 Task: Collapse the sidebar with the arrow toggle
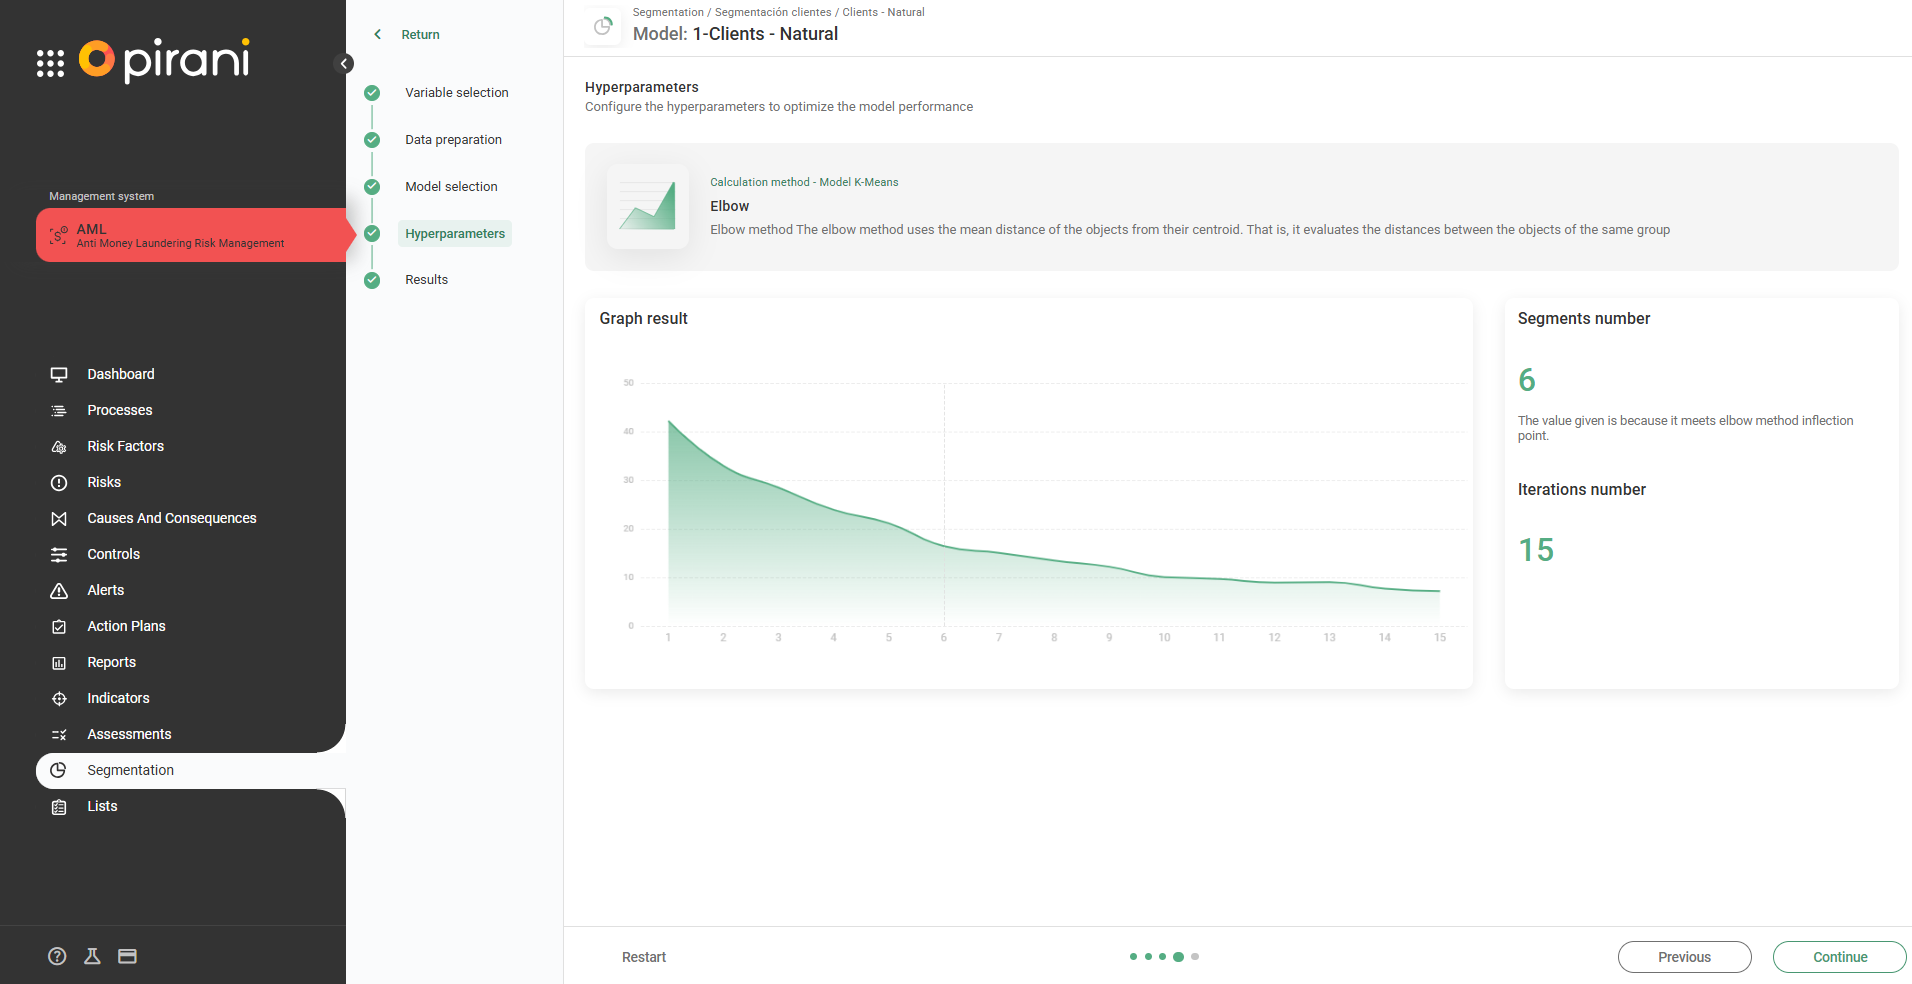click(x=344, y=64)
